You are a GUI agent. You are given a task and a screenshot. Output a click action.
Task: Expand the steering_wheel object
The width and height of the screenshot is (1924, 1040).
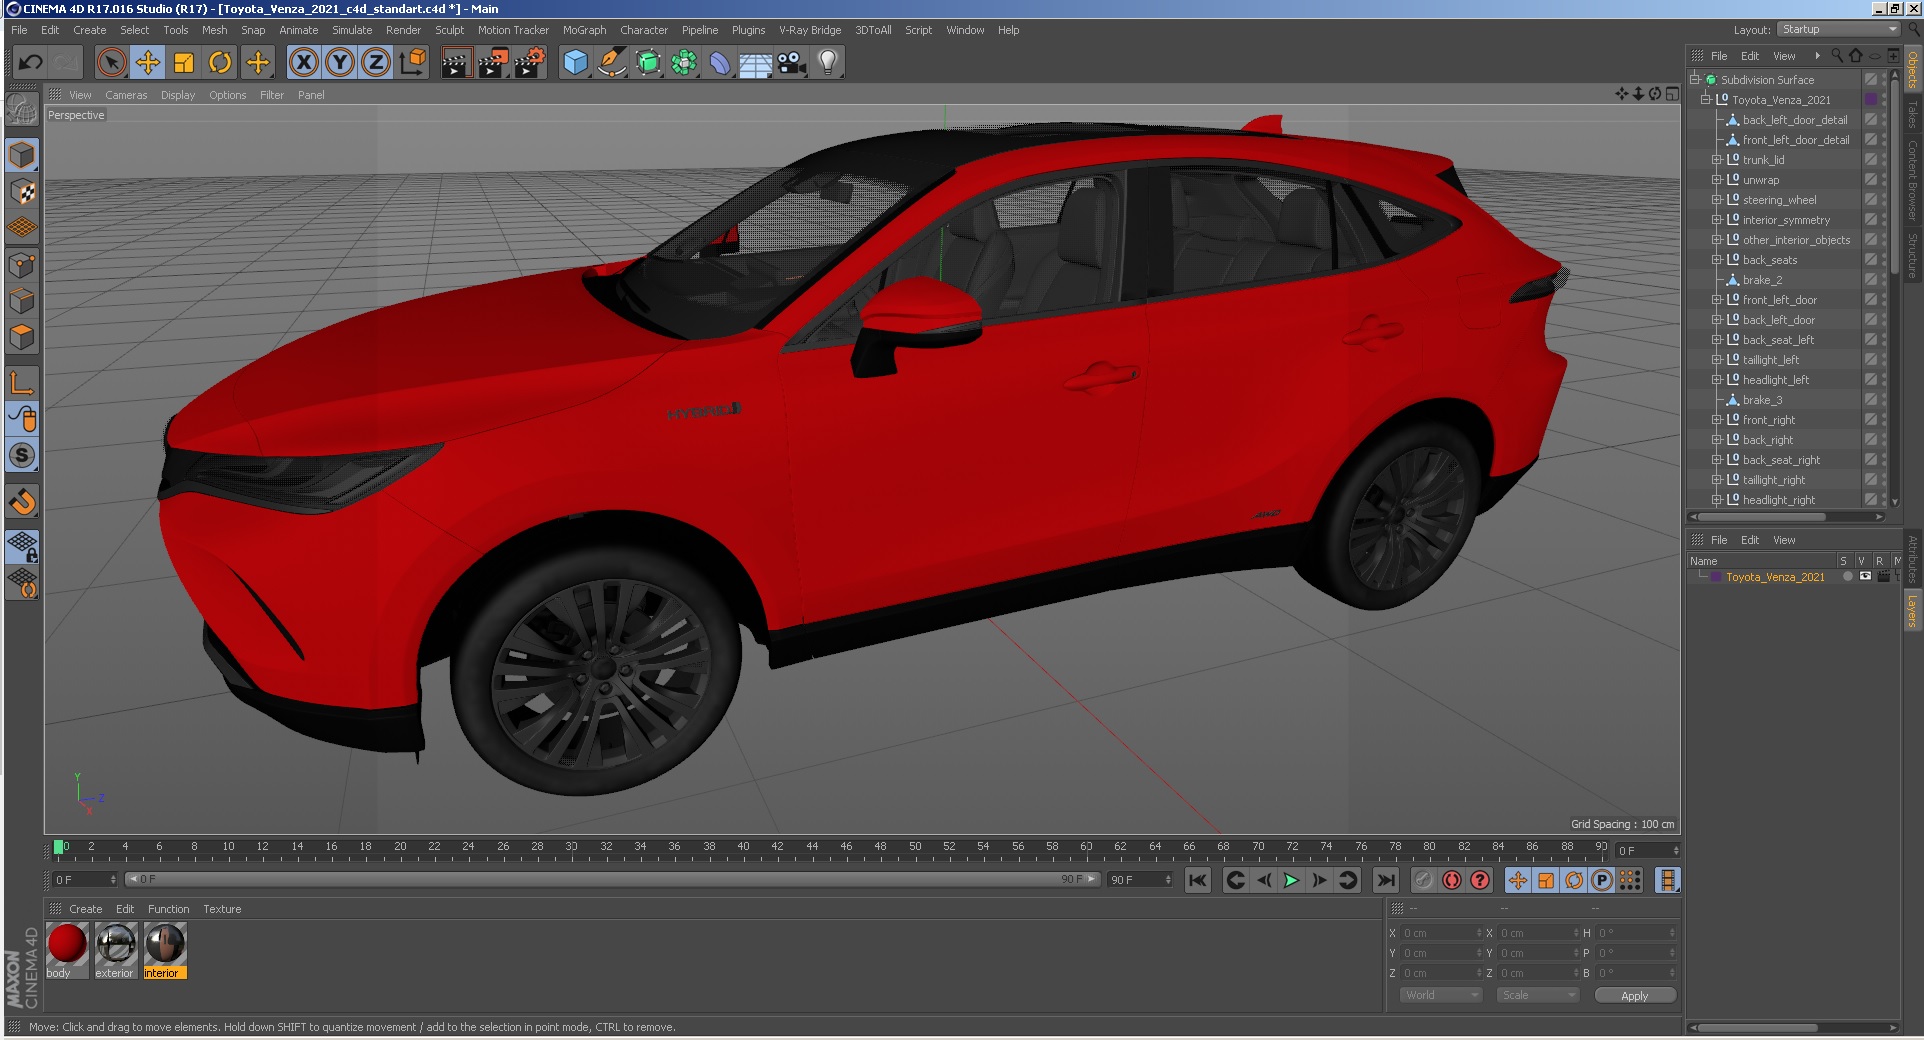pos(1716,200)
